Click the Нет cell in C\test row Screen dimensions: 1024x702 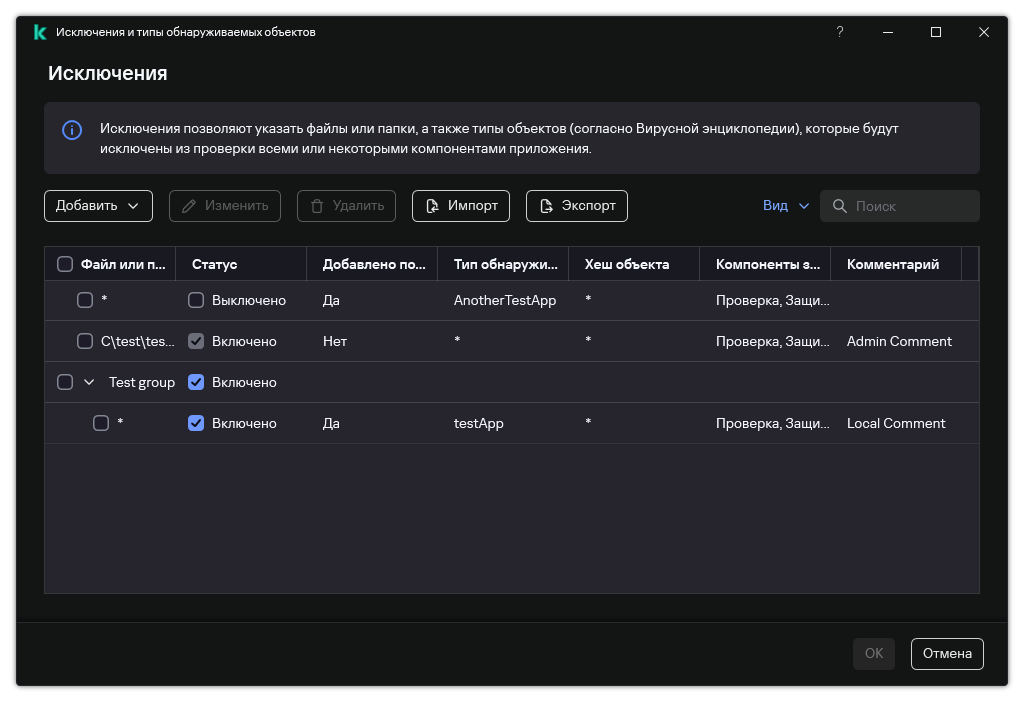click(x=335, y=341)
